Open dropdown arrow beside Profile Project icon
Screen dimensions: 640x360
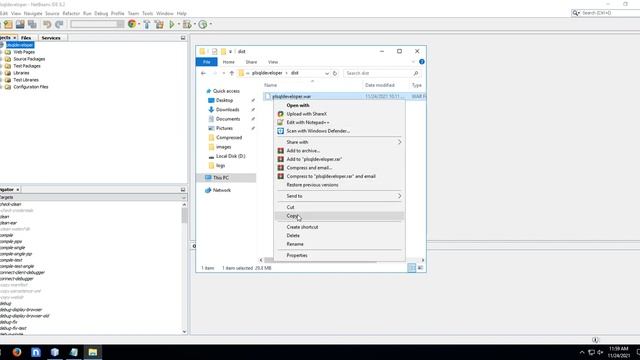tap(210, 24)
